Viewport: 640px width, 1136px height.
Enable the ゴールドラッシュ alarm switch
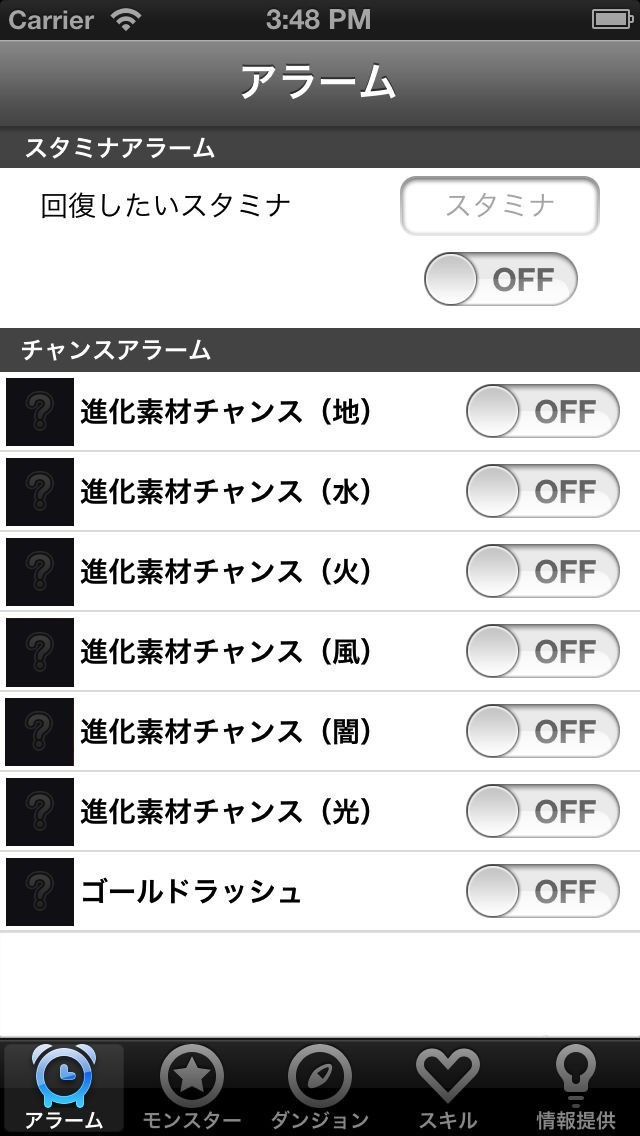[x=543, y=892]
